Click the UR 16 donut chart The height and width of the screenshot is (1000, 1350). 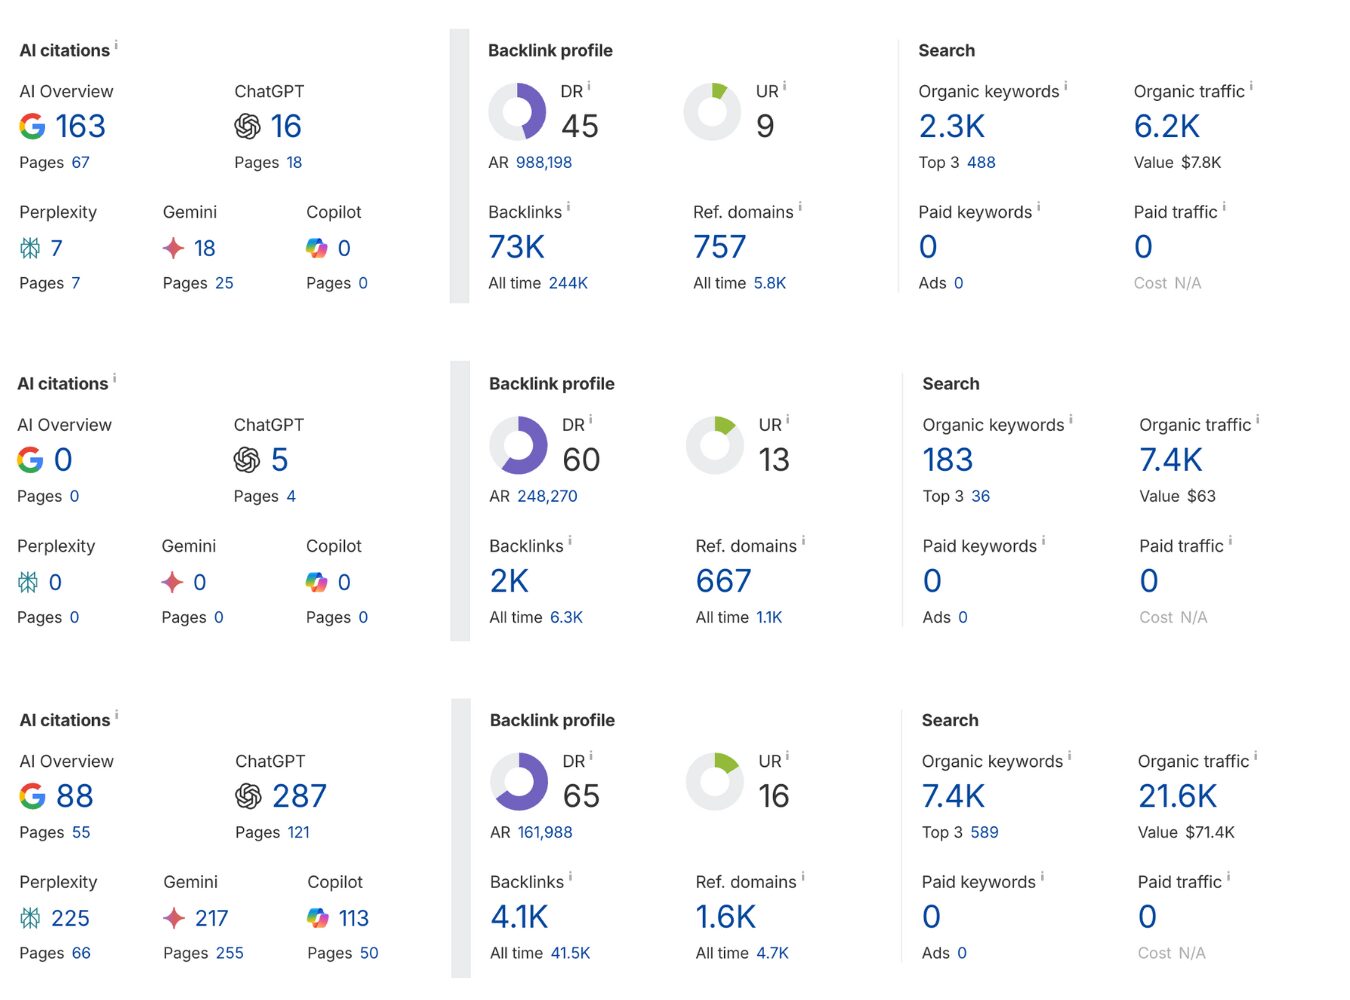715,781
